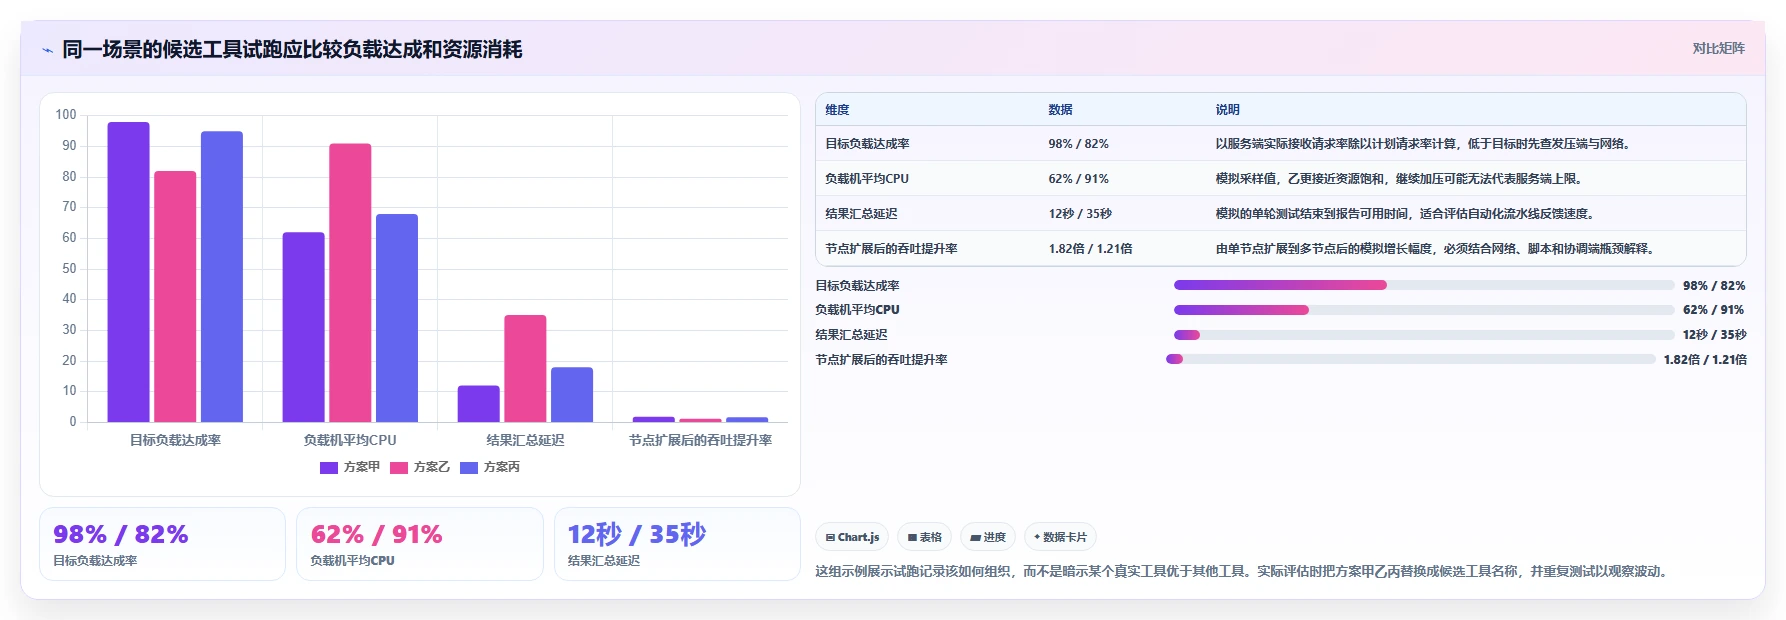1786x620 pixels.
Task: Toggle the 方案乙 legend item
Action: tap(420, 467)
